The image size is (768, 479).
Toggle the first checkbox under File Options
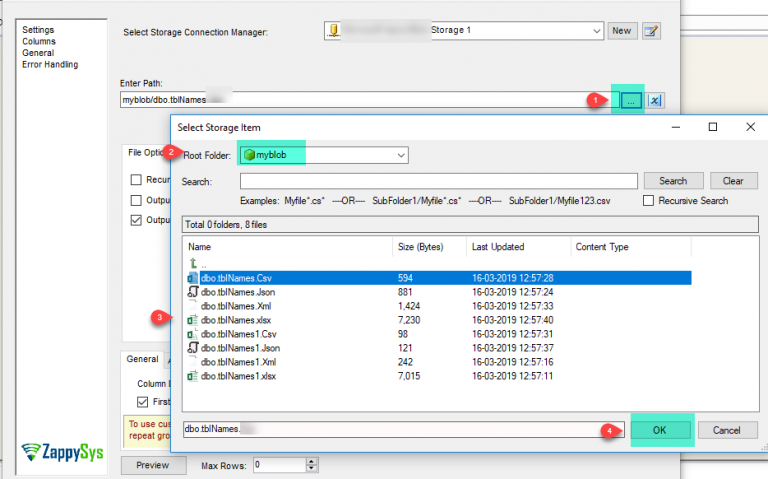[135, 180]
